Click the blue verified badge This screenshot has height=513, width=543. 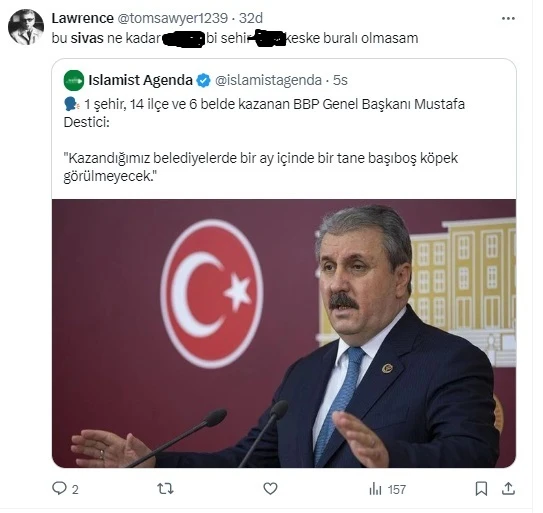point(203,80)
